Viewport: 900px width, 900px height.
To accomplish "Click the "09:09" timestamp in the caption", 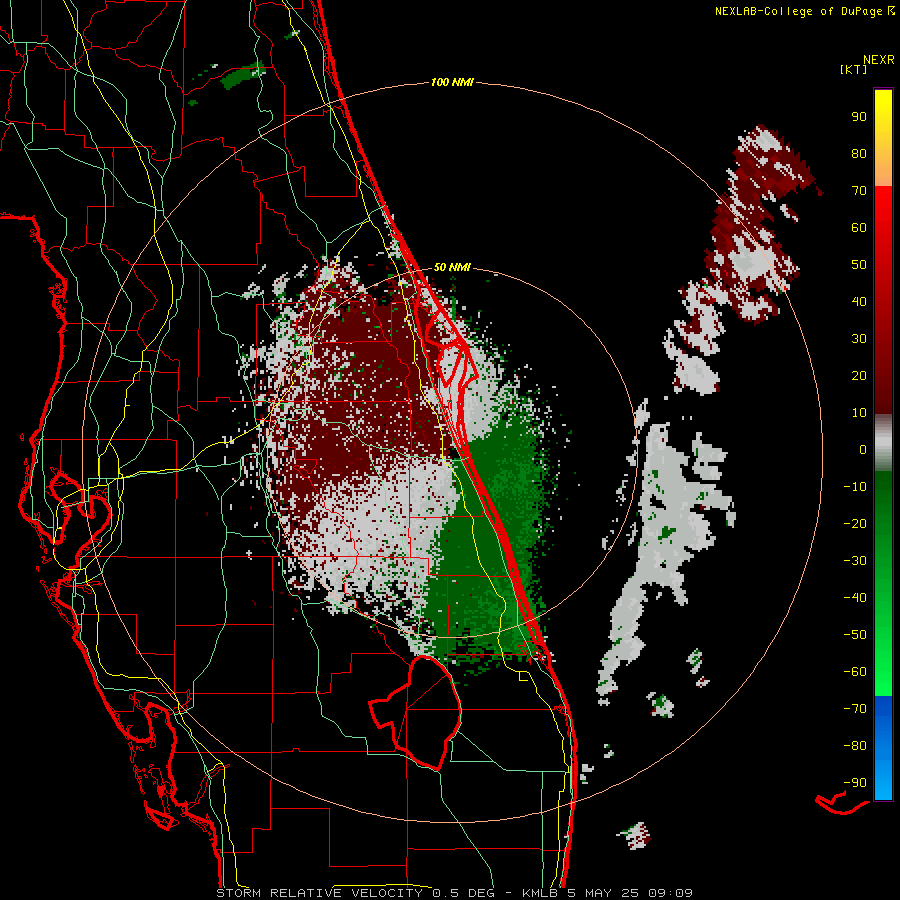I will pyautogui.click(x=670, y=893).
